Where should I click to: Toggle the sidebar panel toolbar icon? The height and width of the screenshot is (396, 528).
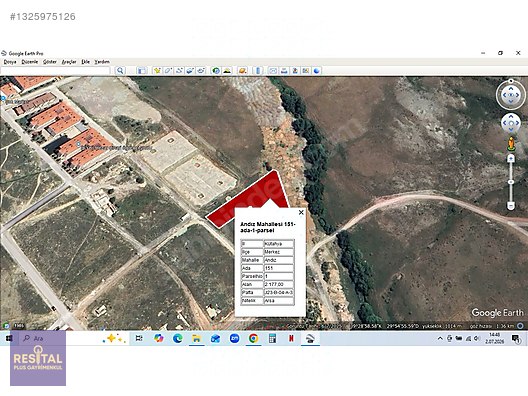[142, 70]
